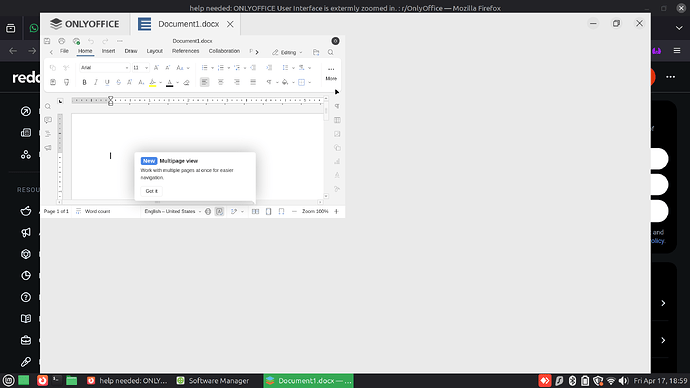This screenshot has width=690, height=388.
Task: Switch to the Insert tab
Action: tap(108, 51)
